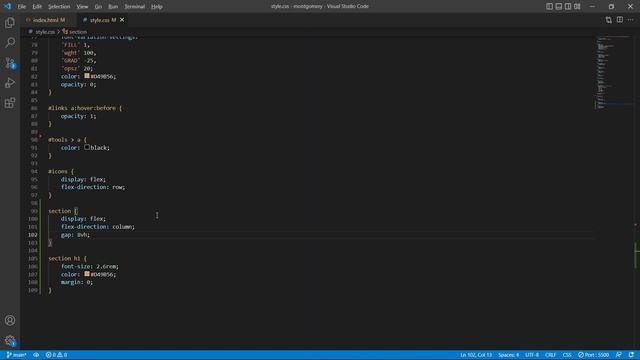Click the feedback icon in status bar

point(619,355)
